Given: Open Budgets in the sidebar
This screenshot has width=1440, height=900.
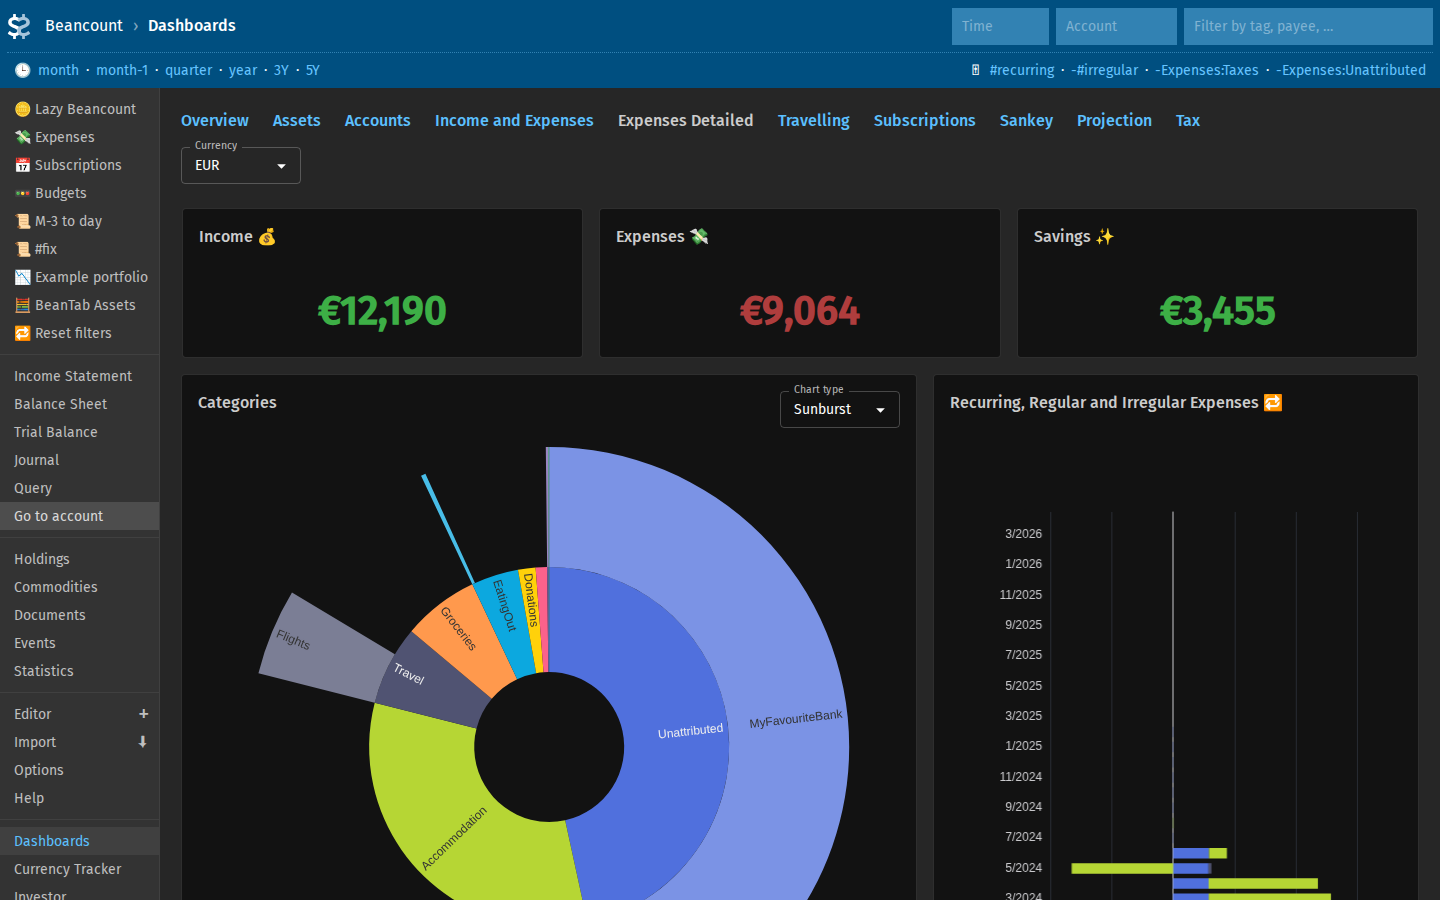Looking at the screenshot, I should tap(80, 193).
